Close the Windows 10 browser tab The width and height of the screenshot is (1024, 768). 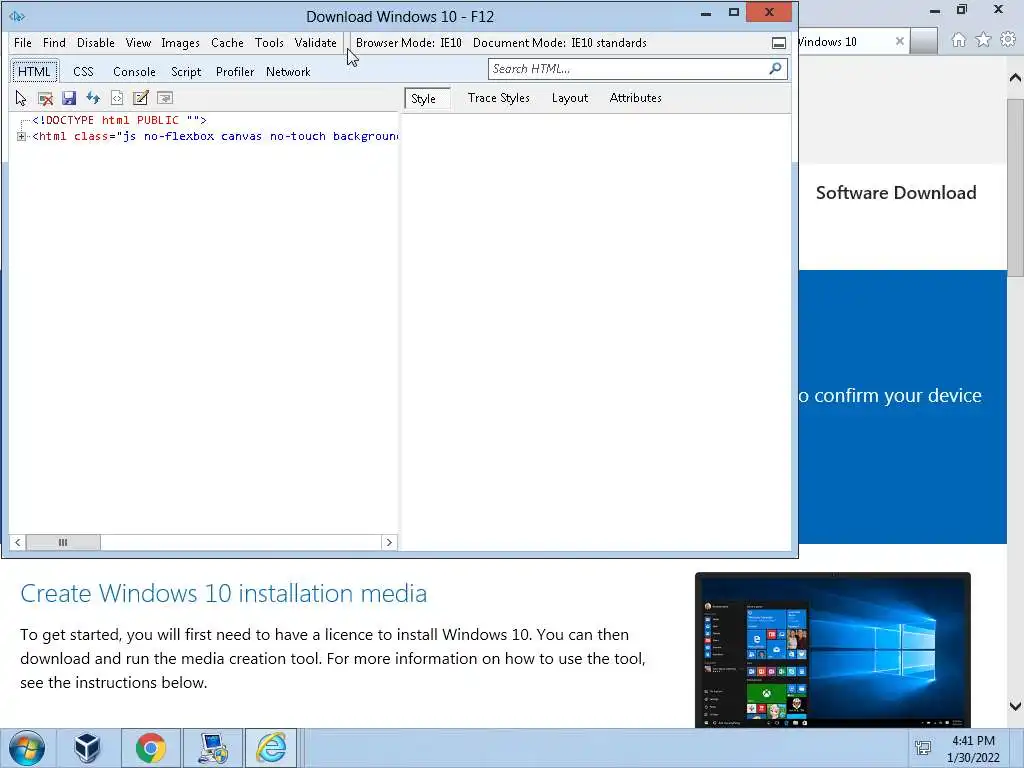(x=899, y=41)
